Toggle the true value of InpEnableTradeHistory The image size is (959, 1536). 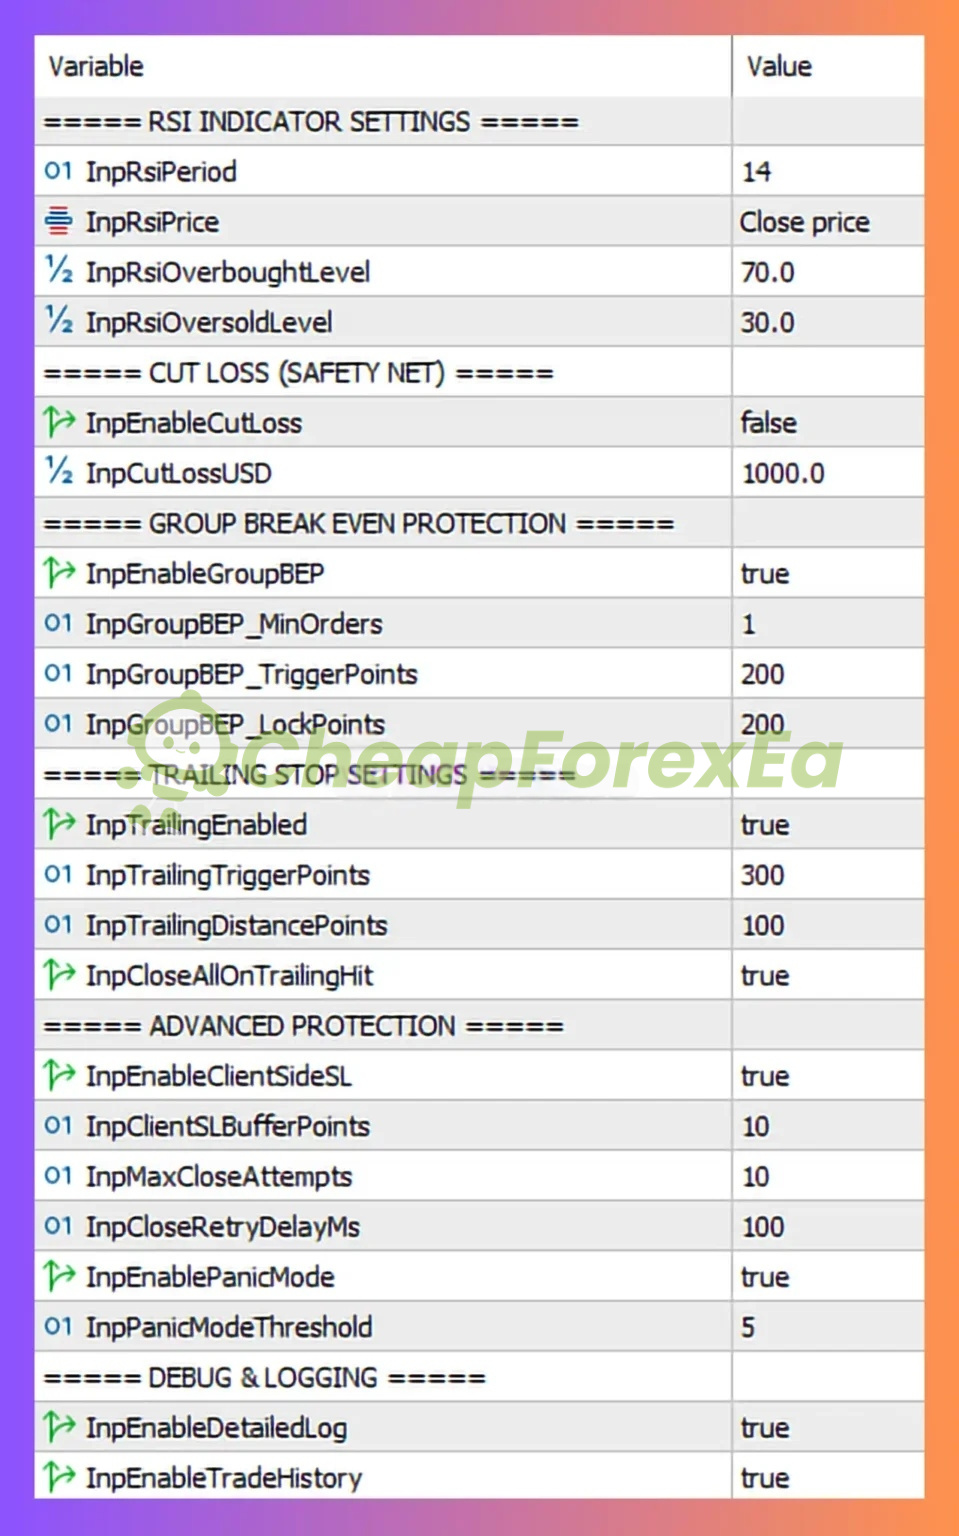point(765,1477)
